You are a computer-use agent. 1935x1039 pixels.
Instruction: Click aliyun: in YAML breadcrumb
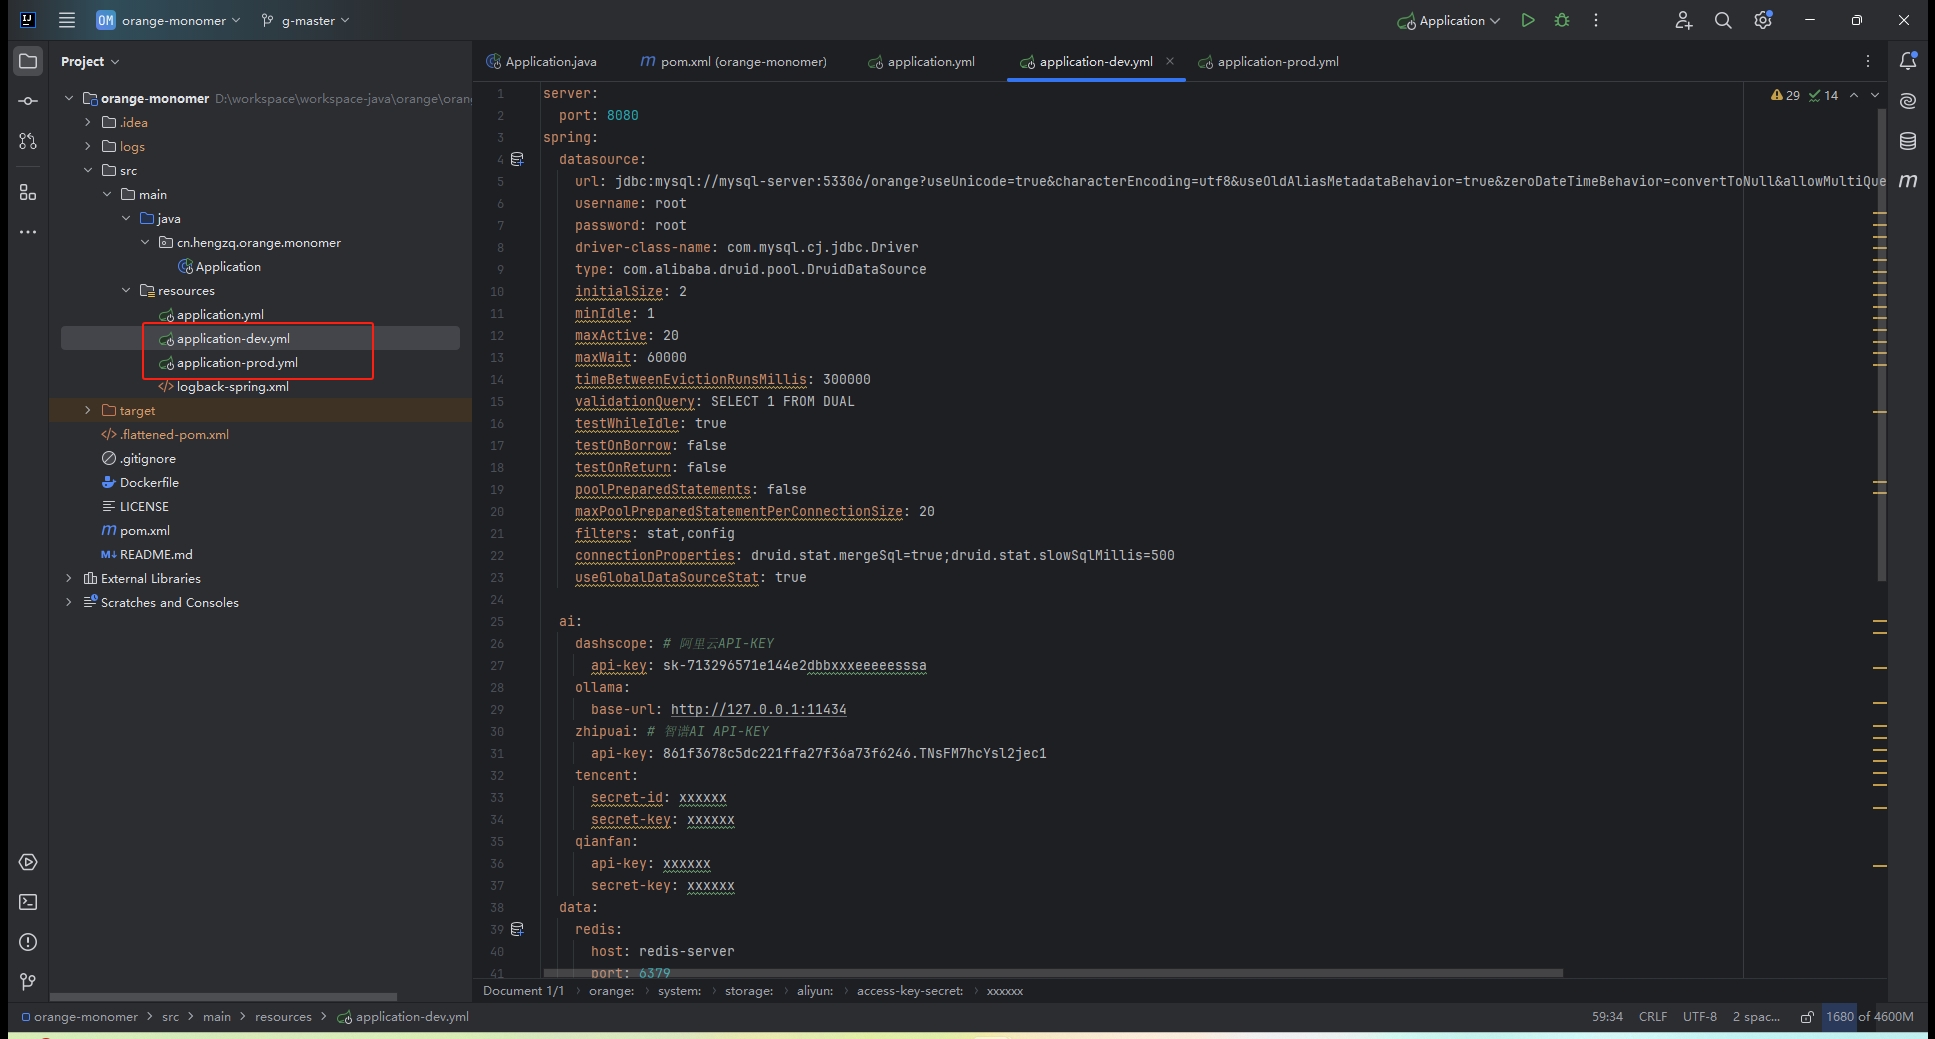[x=814, y=991]
